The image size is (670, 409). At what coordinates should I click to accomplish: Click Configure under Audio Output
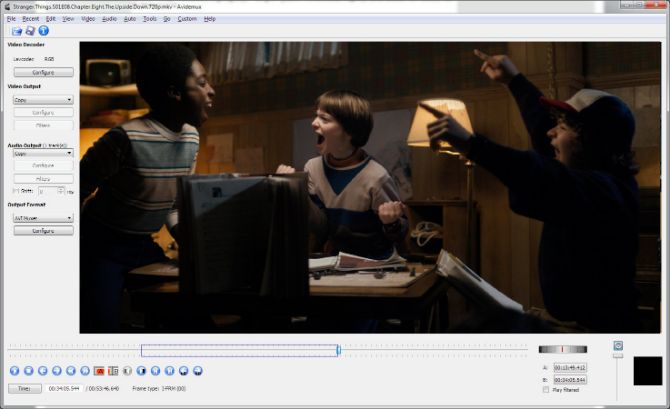43,165
